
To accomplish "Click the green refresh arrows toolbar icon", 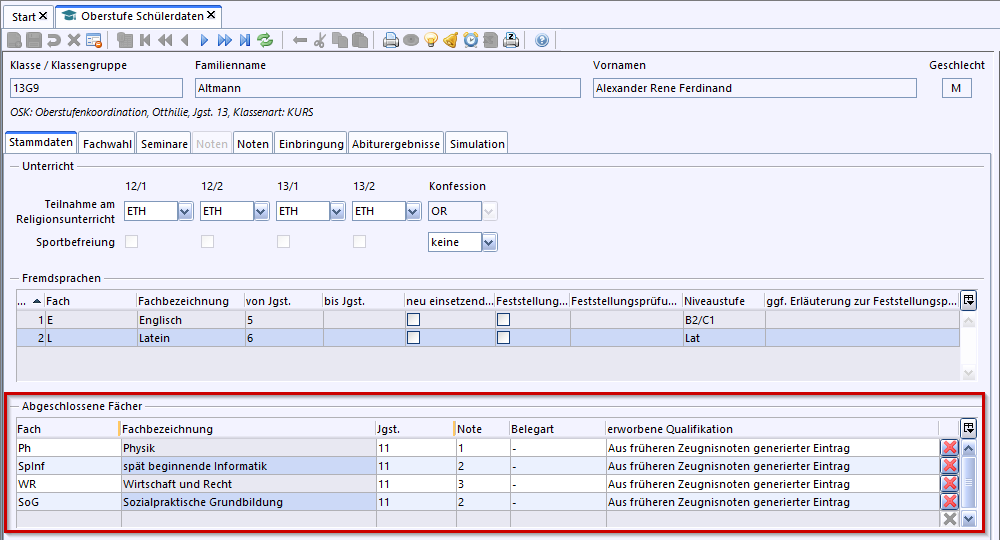I will (265, 40).
